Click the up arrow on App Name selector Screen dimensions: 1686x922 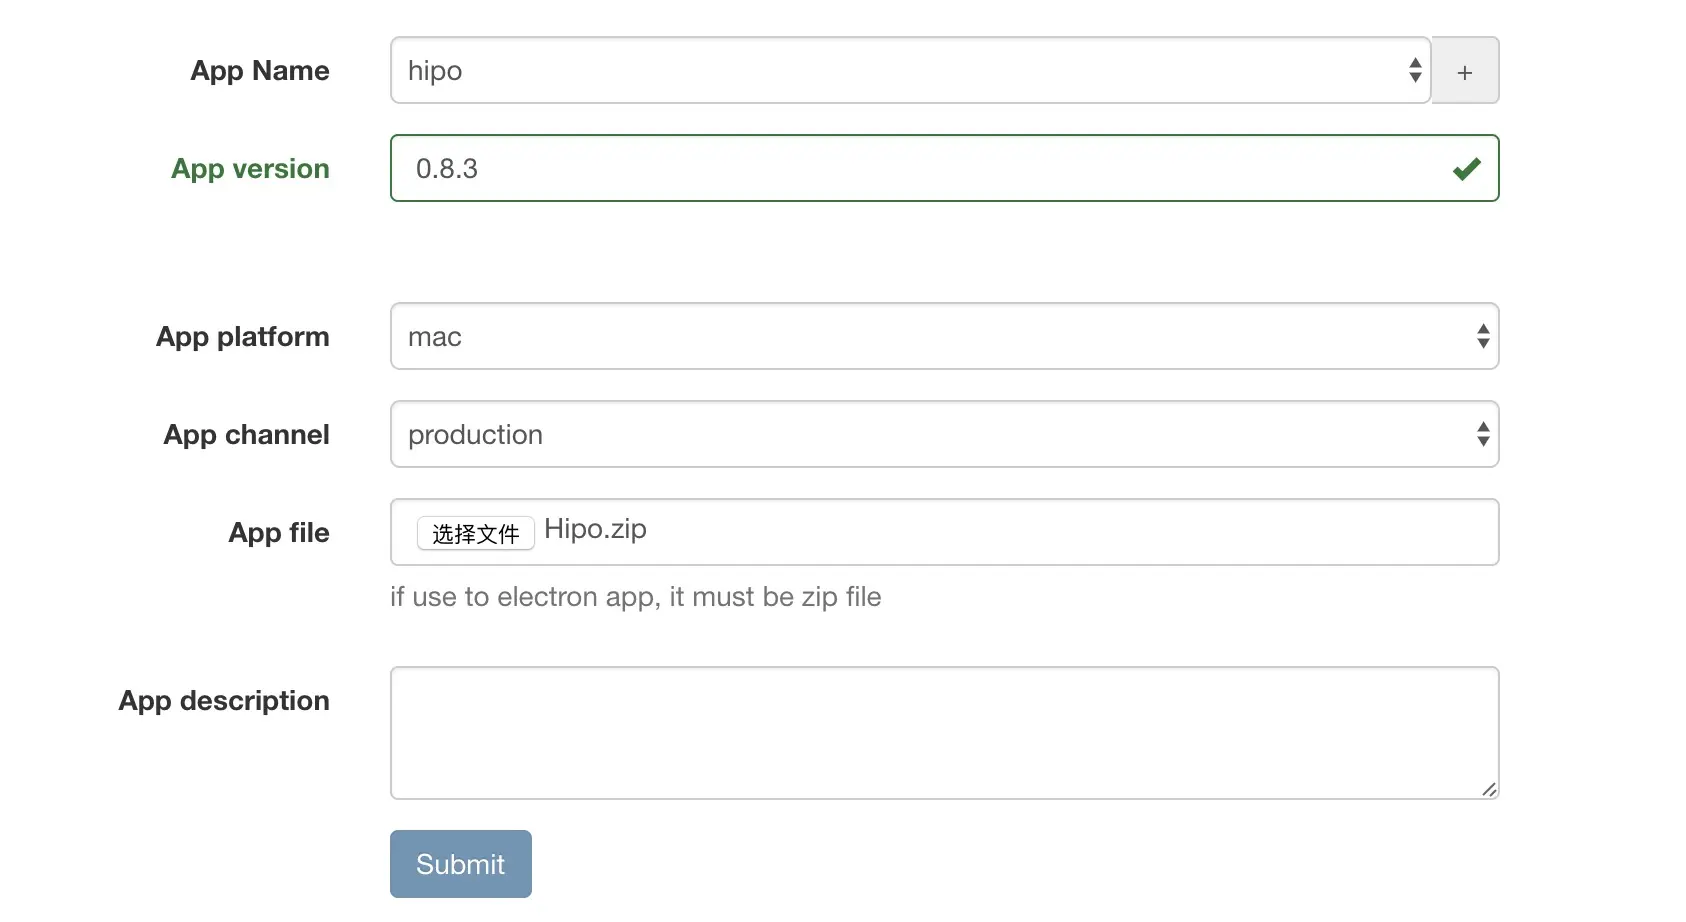click(x=1415, y=63)
